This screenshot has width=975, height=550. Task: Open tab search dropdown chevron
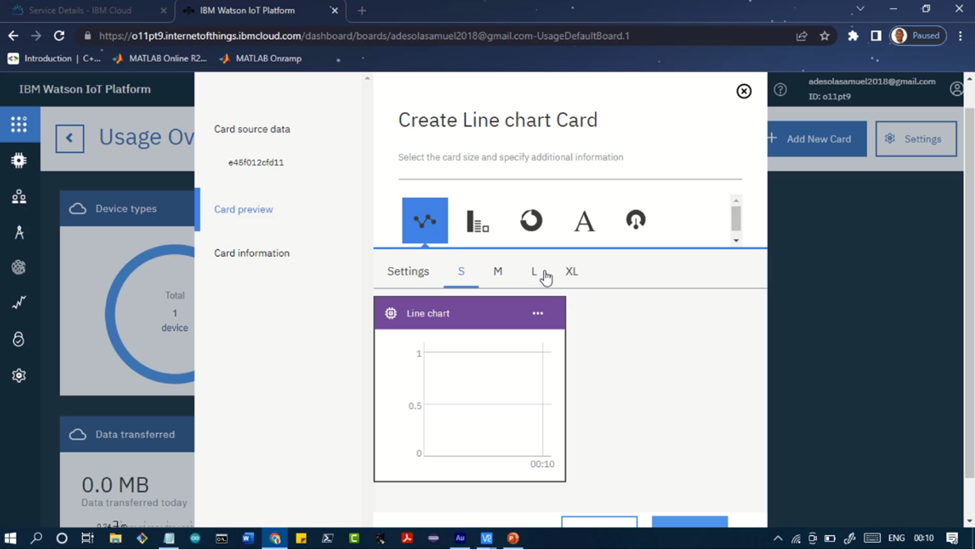(860, 9)
